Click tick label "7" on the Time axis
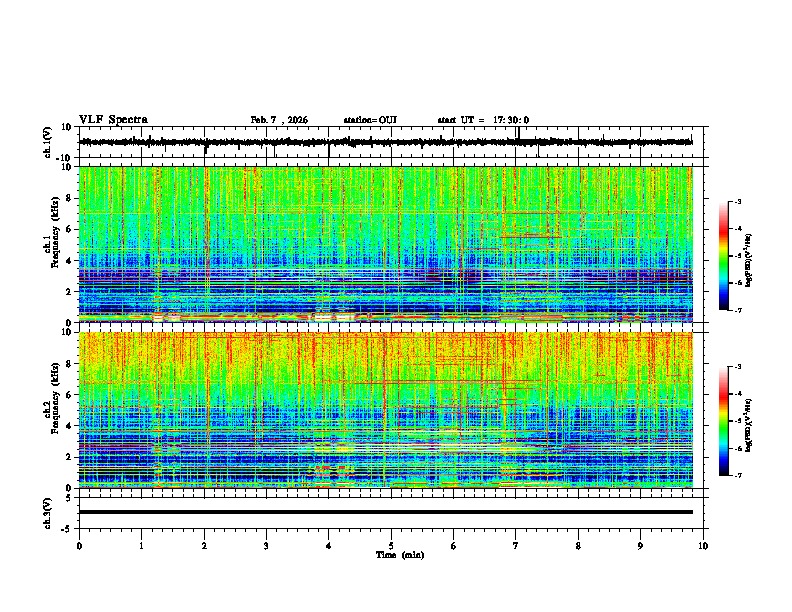 click(516, 545)
